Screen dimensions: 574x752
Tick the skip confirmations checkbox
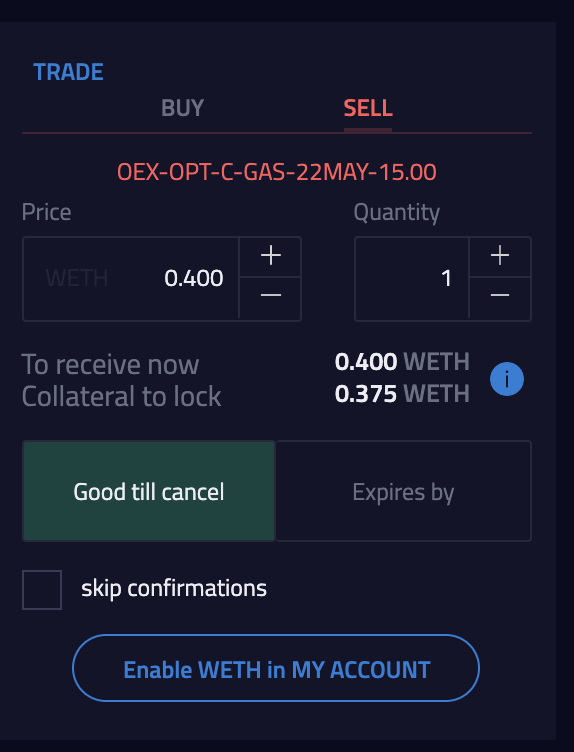(x=42, y=590)
